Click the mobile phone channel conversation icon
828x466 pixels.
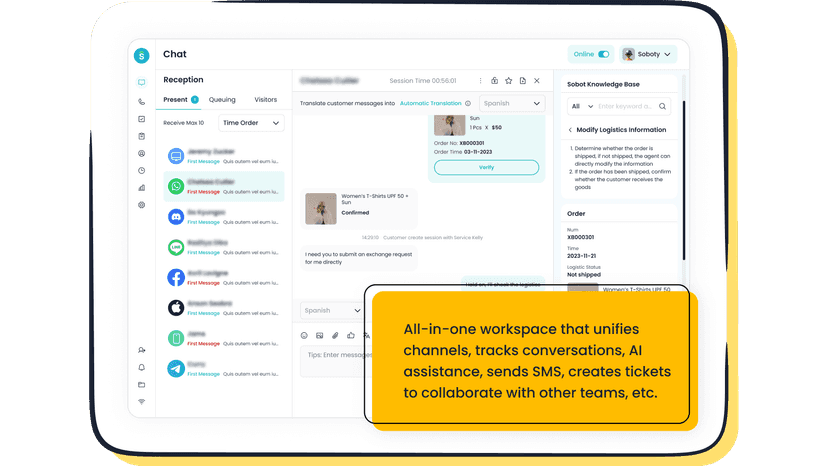(x=176, y=338)
